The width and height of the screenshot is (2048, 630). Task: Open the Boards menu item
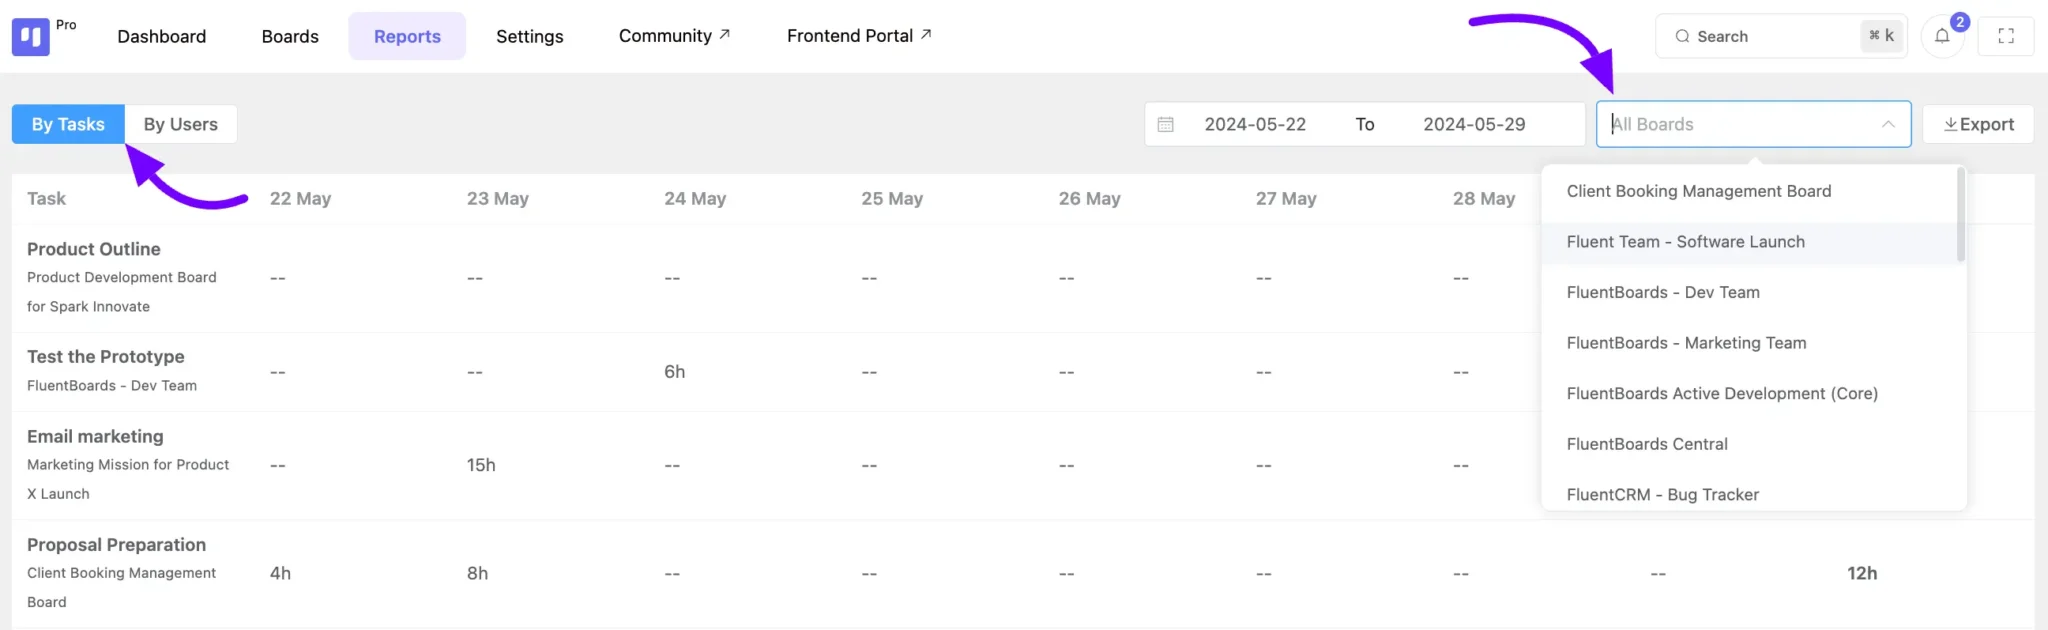coord(290,36)
